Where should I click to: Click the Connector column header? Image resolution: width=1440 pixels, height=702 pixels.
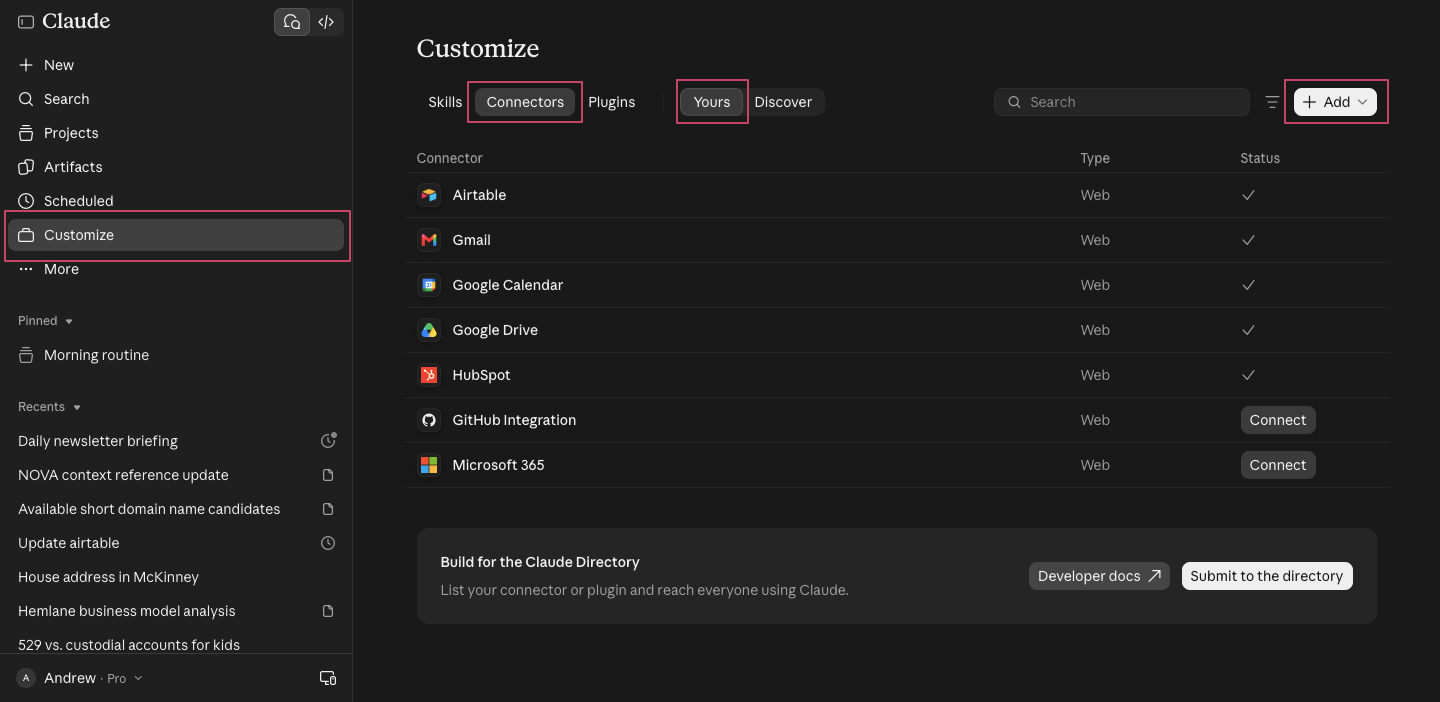tap(450, 158)
